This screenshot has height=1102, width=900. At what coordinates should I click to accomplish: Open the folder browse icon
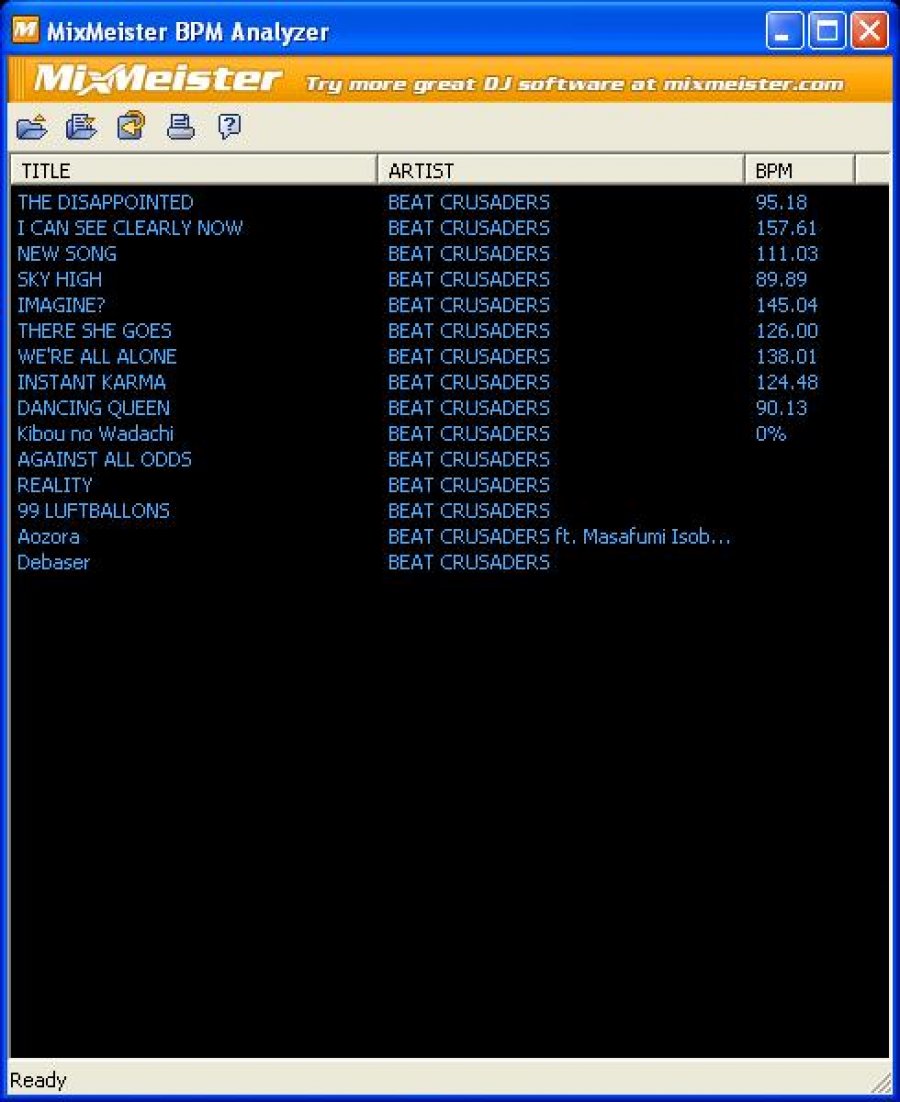pos(32,127)
